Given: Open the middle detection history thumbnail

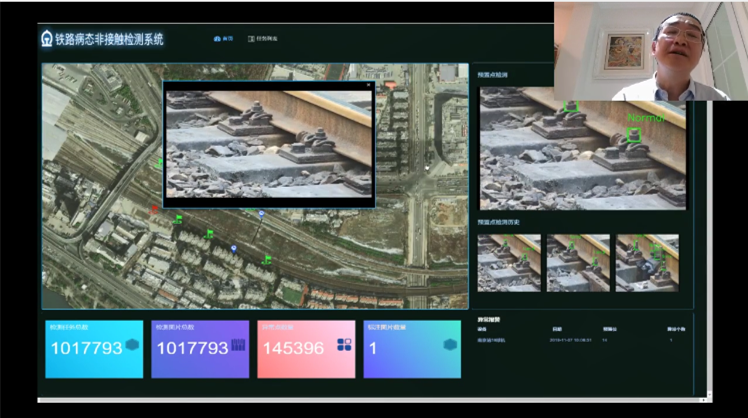Looking at the screenshot, I should point(578,263).
